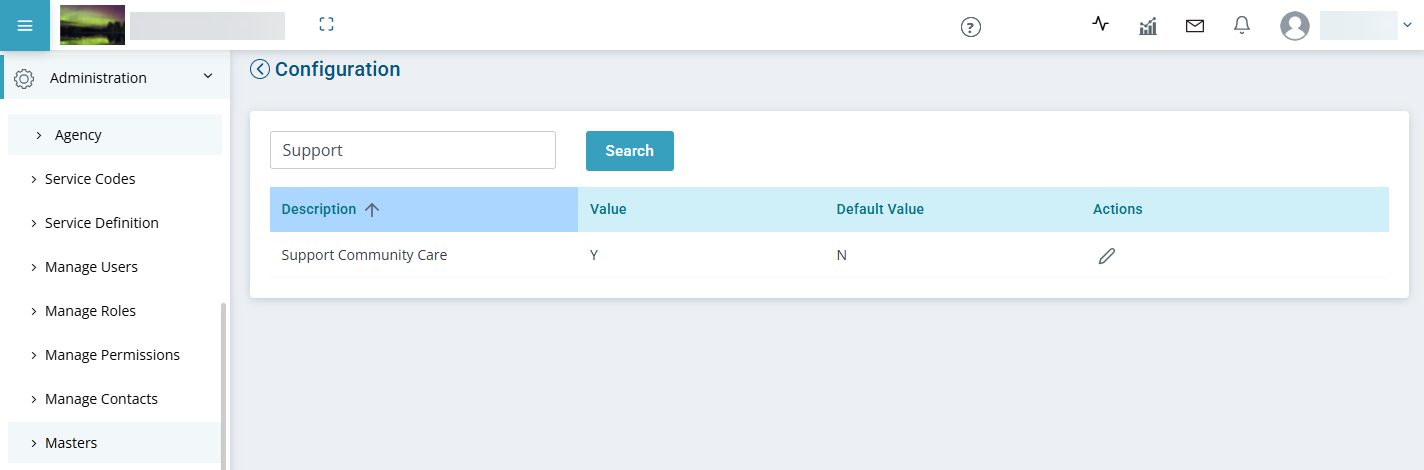Screen dimensions: 1424x470
Task: Open the user profile dropdown arrow
Action: click(1408, 27)
